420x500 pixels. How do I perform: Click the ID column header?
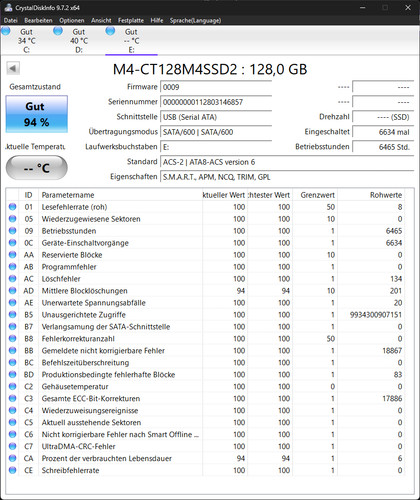pyautogui.click(x=29, y=195)
